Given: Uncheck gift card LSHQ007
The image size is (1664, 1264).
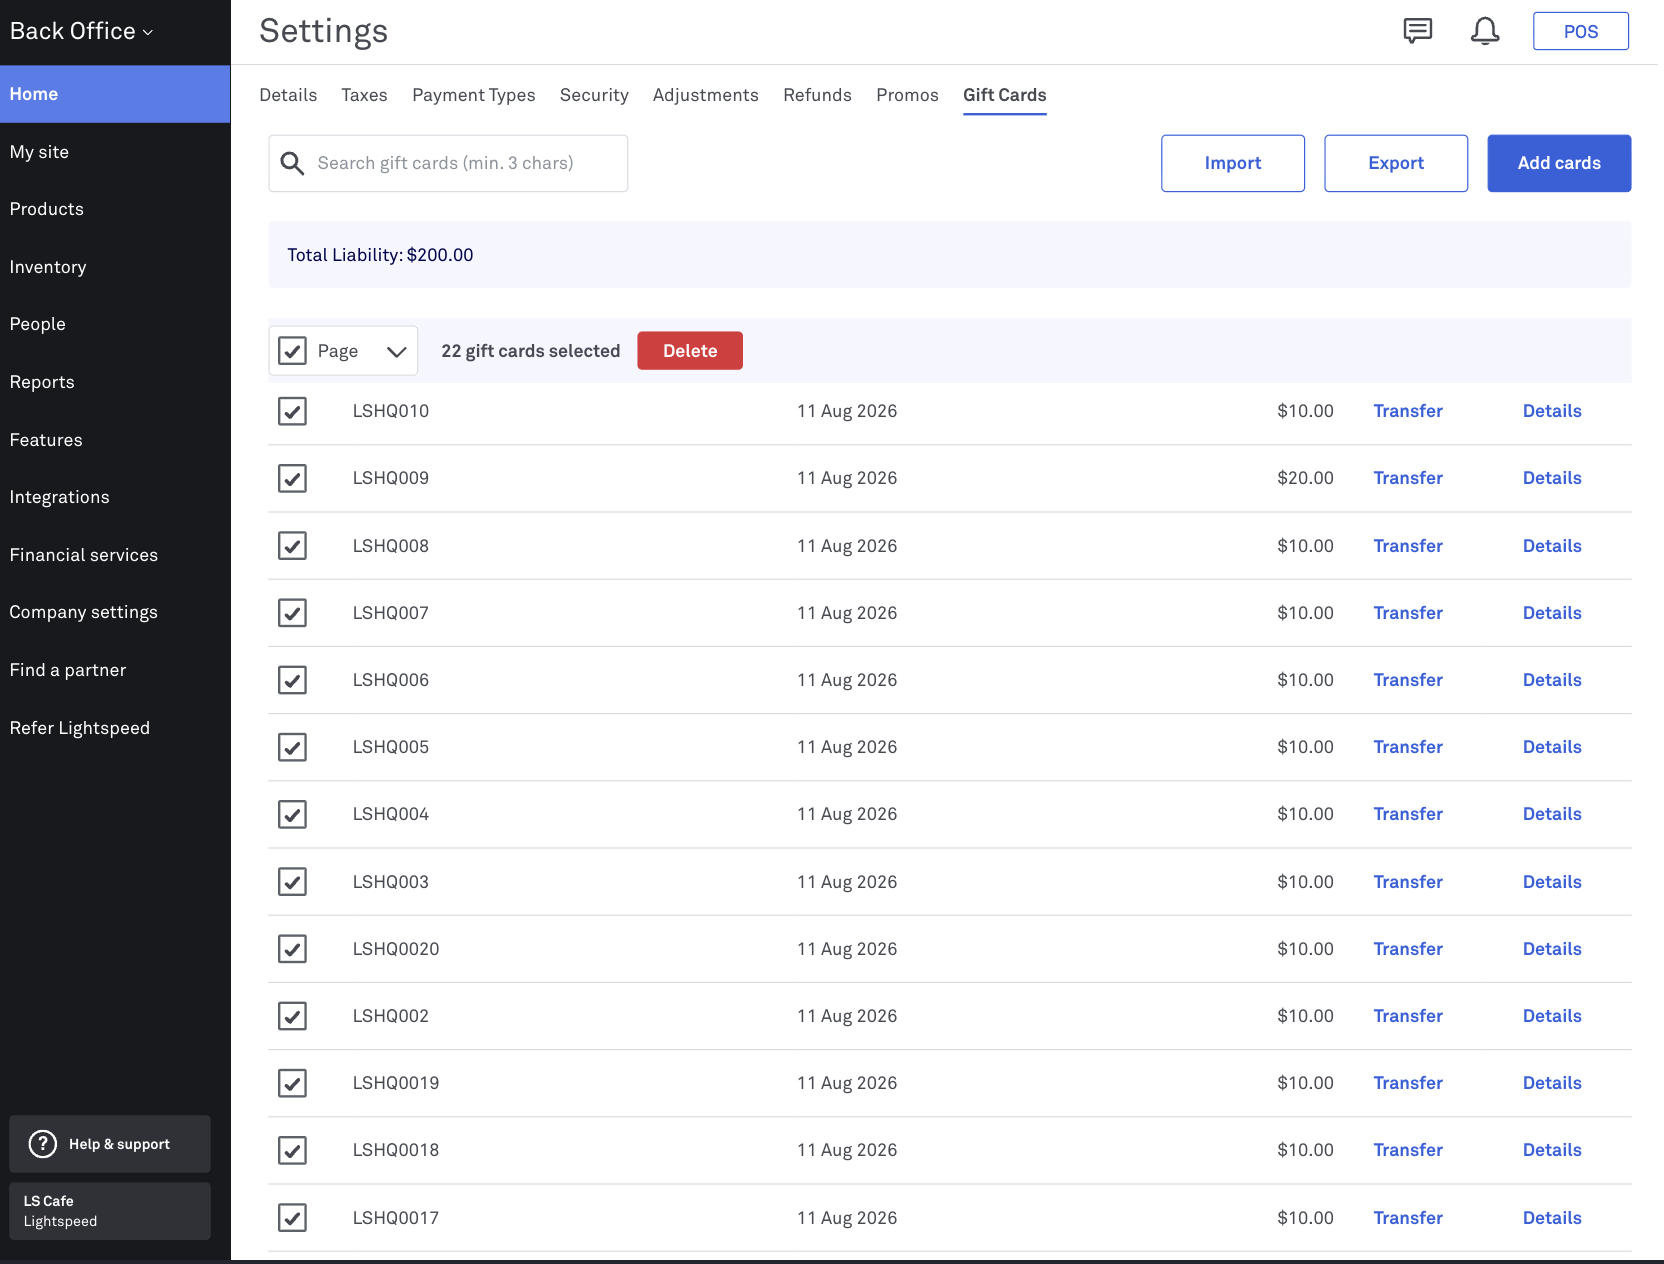Looking at the screenshot, I should [292, 613].
